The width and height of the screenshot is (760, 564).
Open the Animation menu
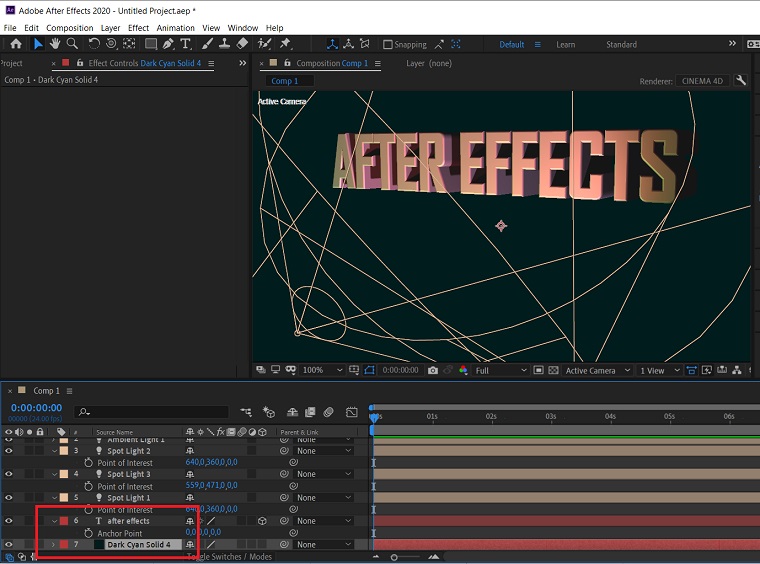click(175, 28)
